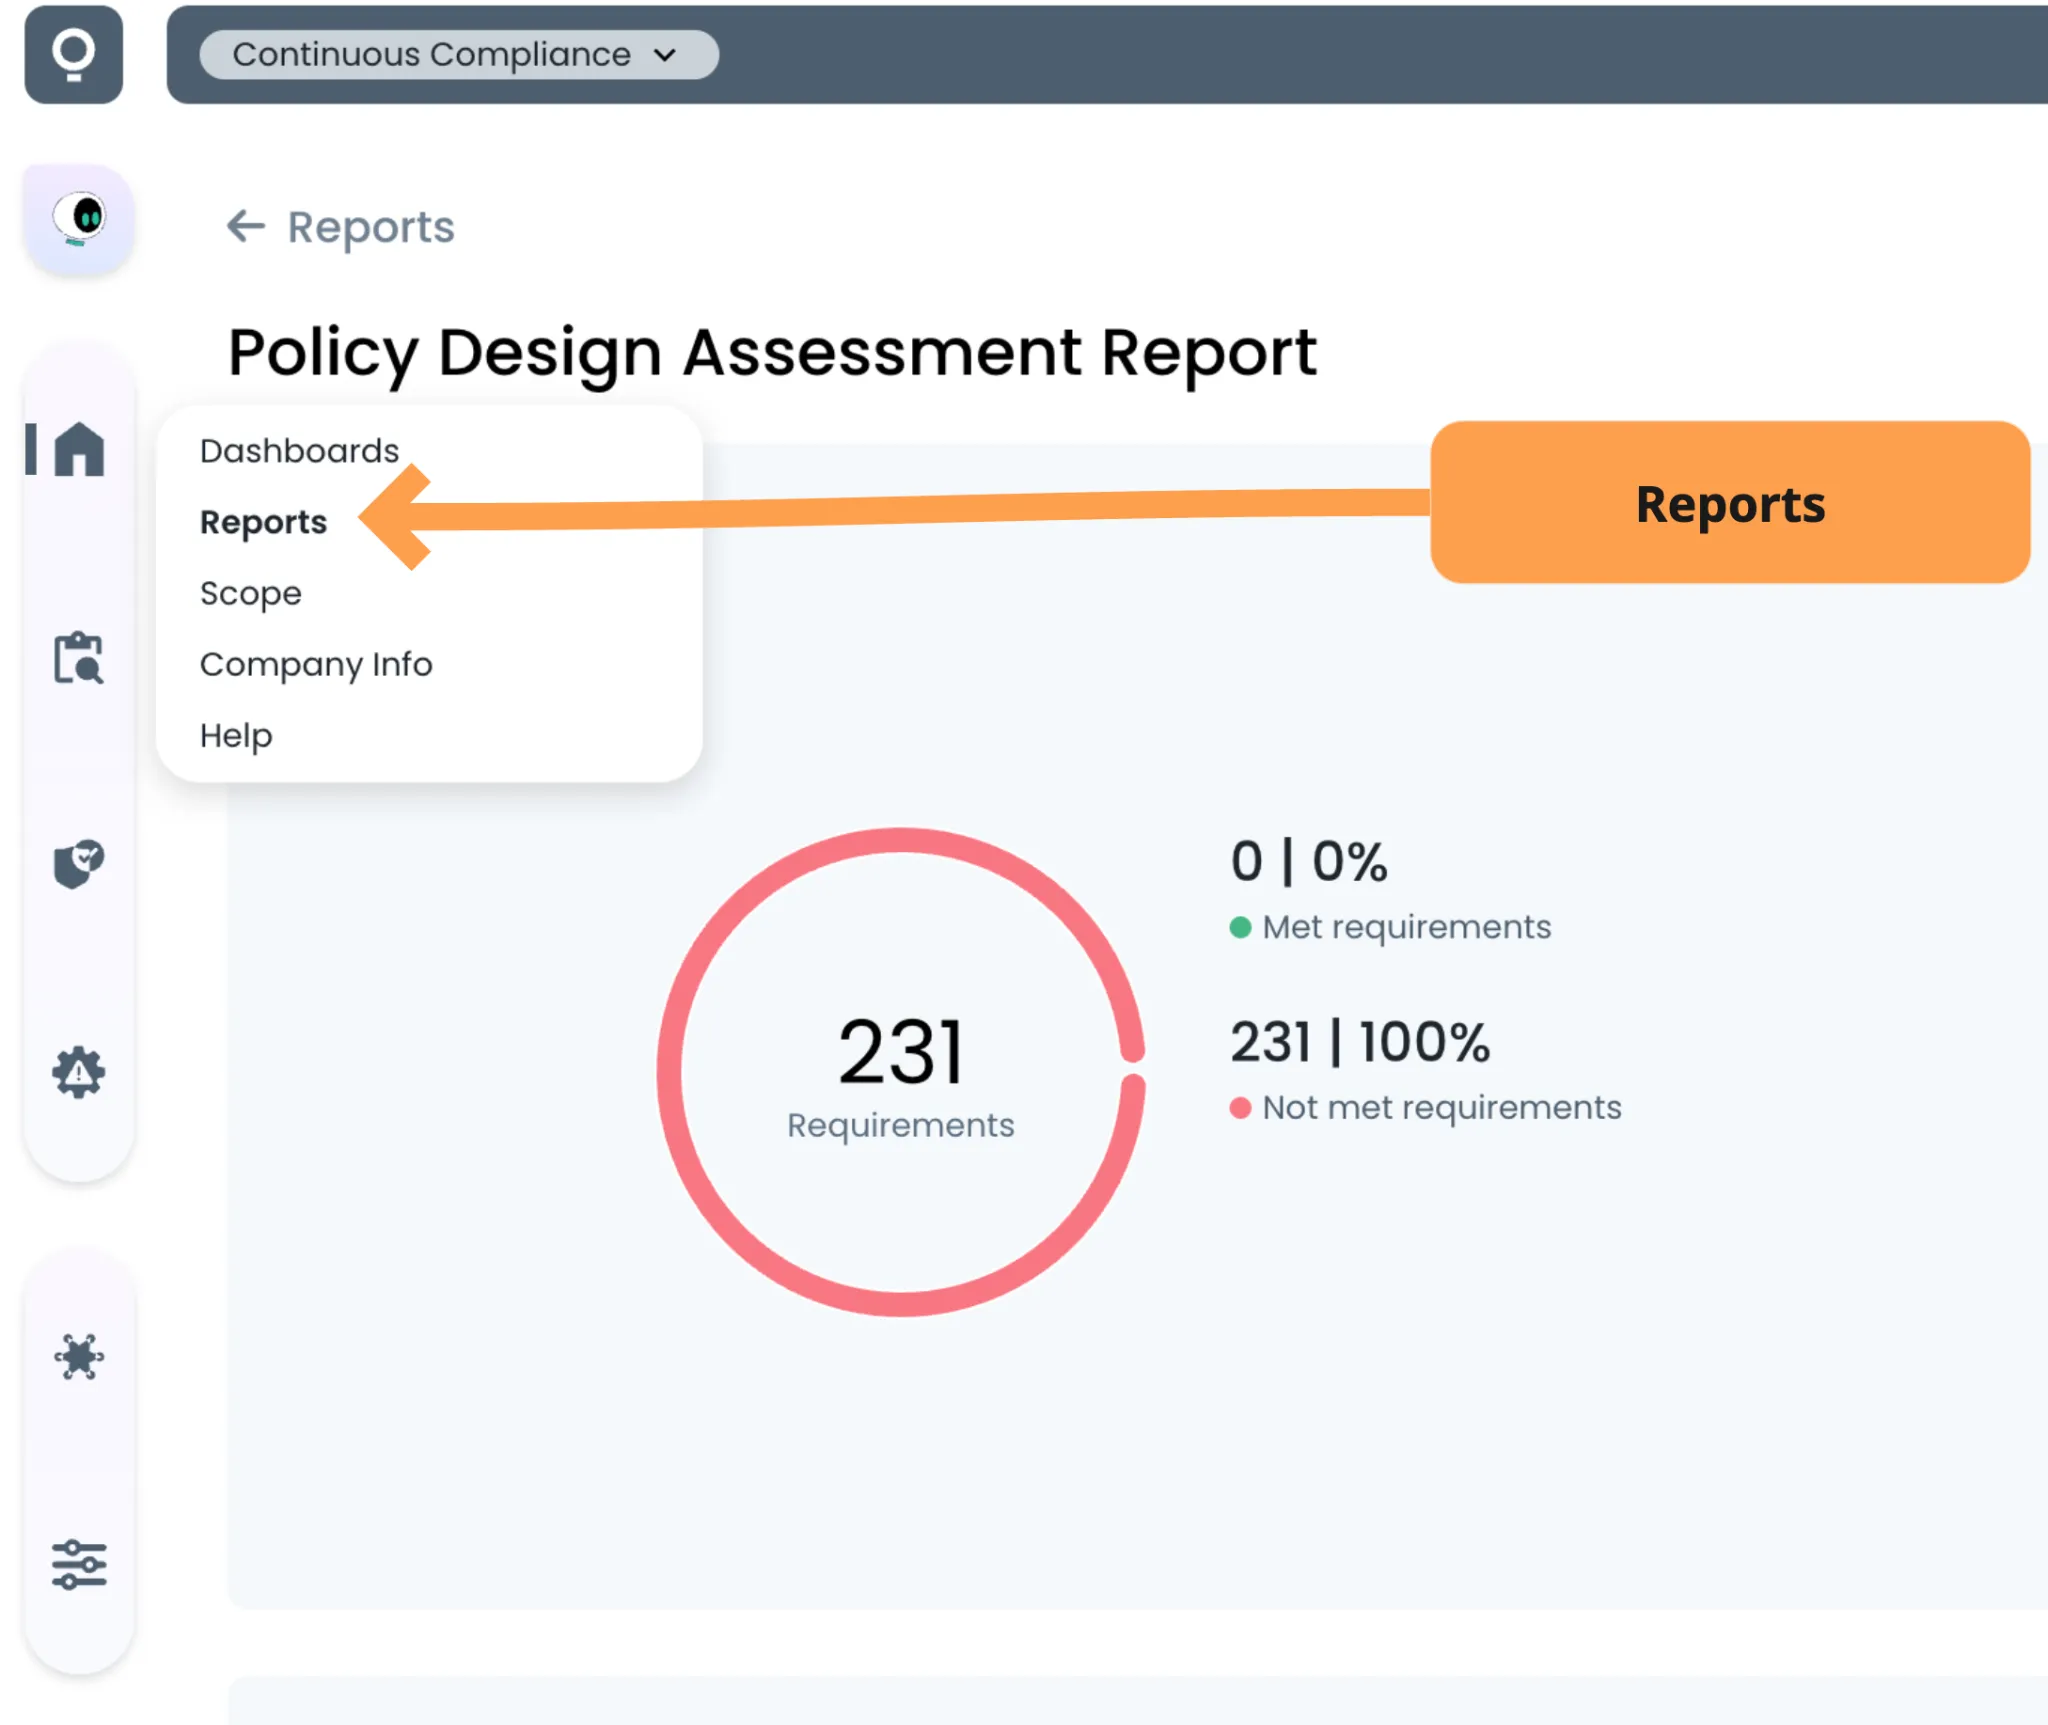This screenshot has height=1725, width=2048.
Task: Open the Help menu entry
Action: [236, 735]
